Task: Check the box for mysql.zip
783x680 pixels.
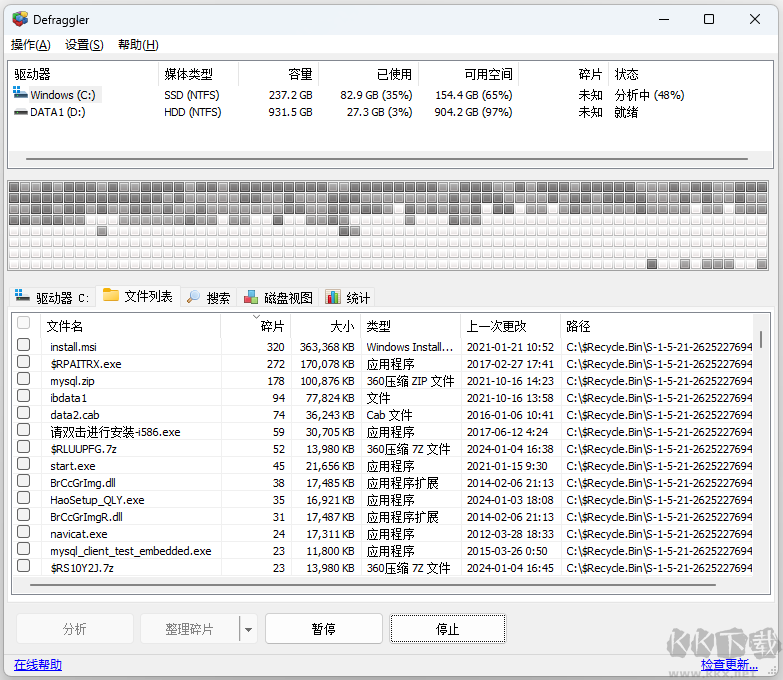Action: click(x=23, y=378)
